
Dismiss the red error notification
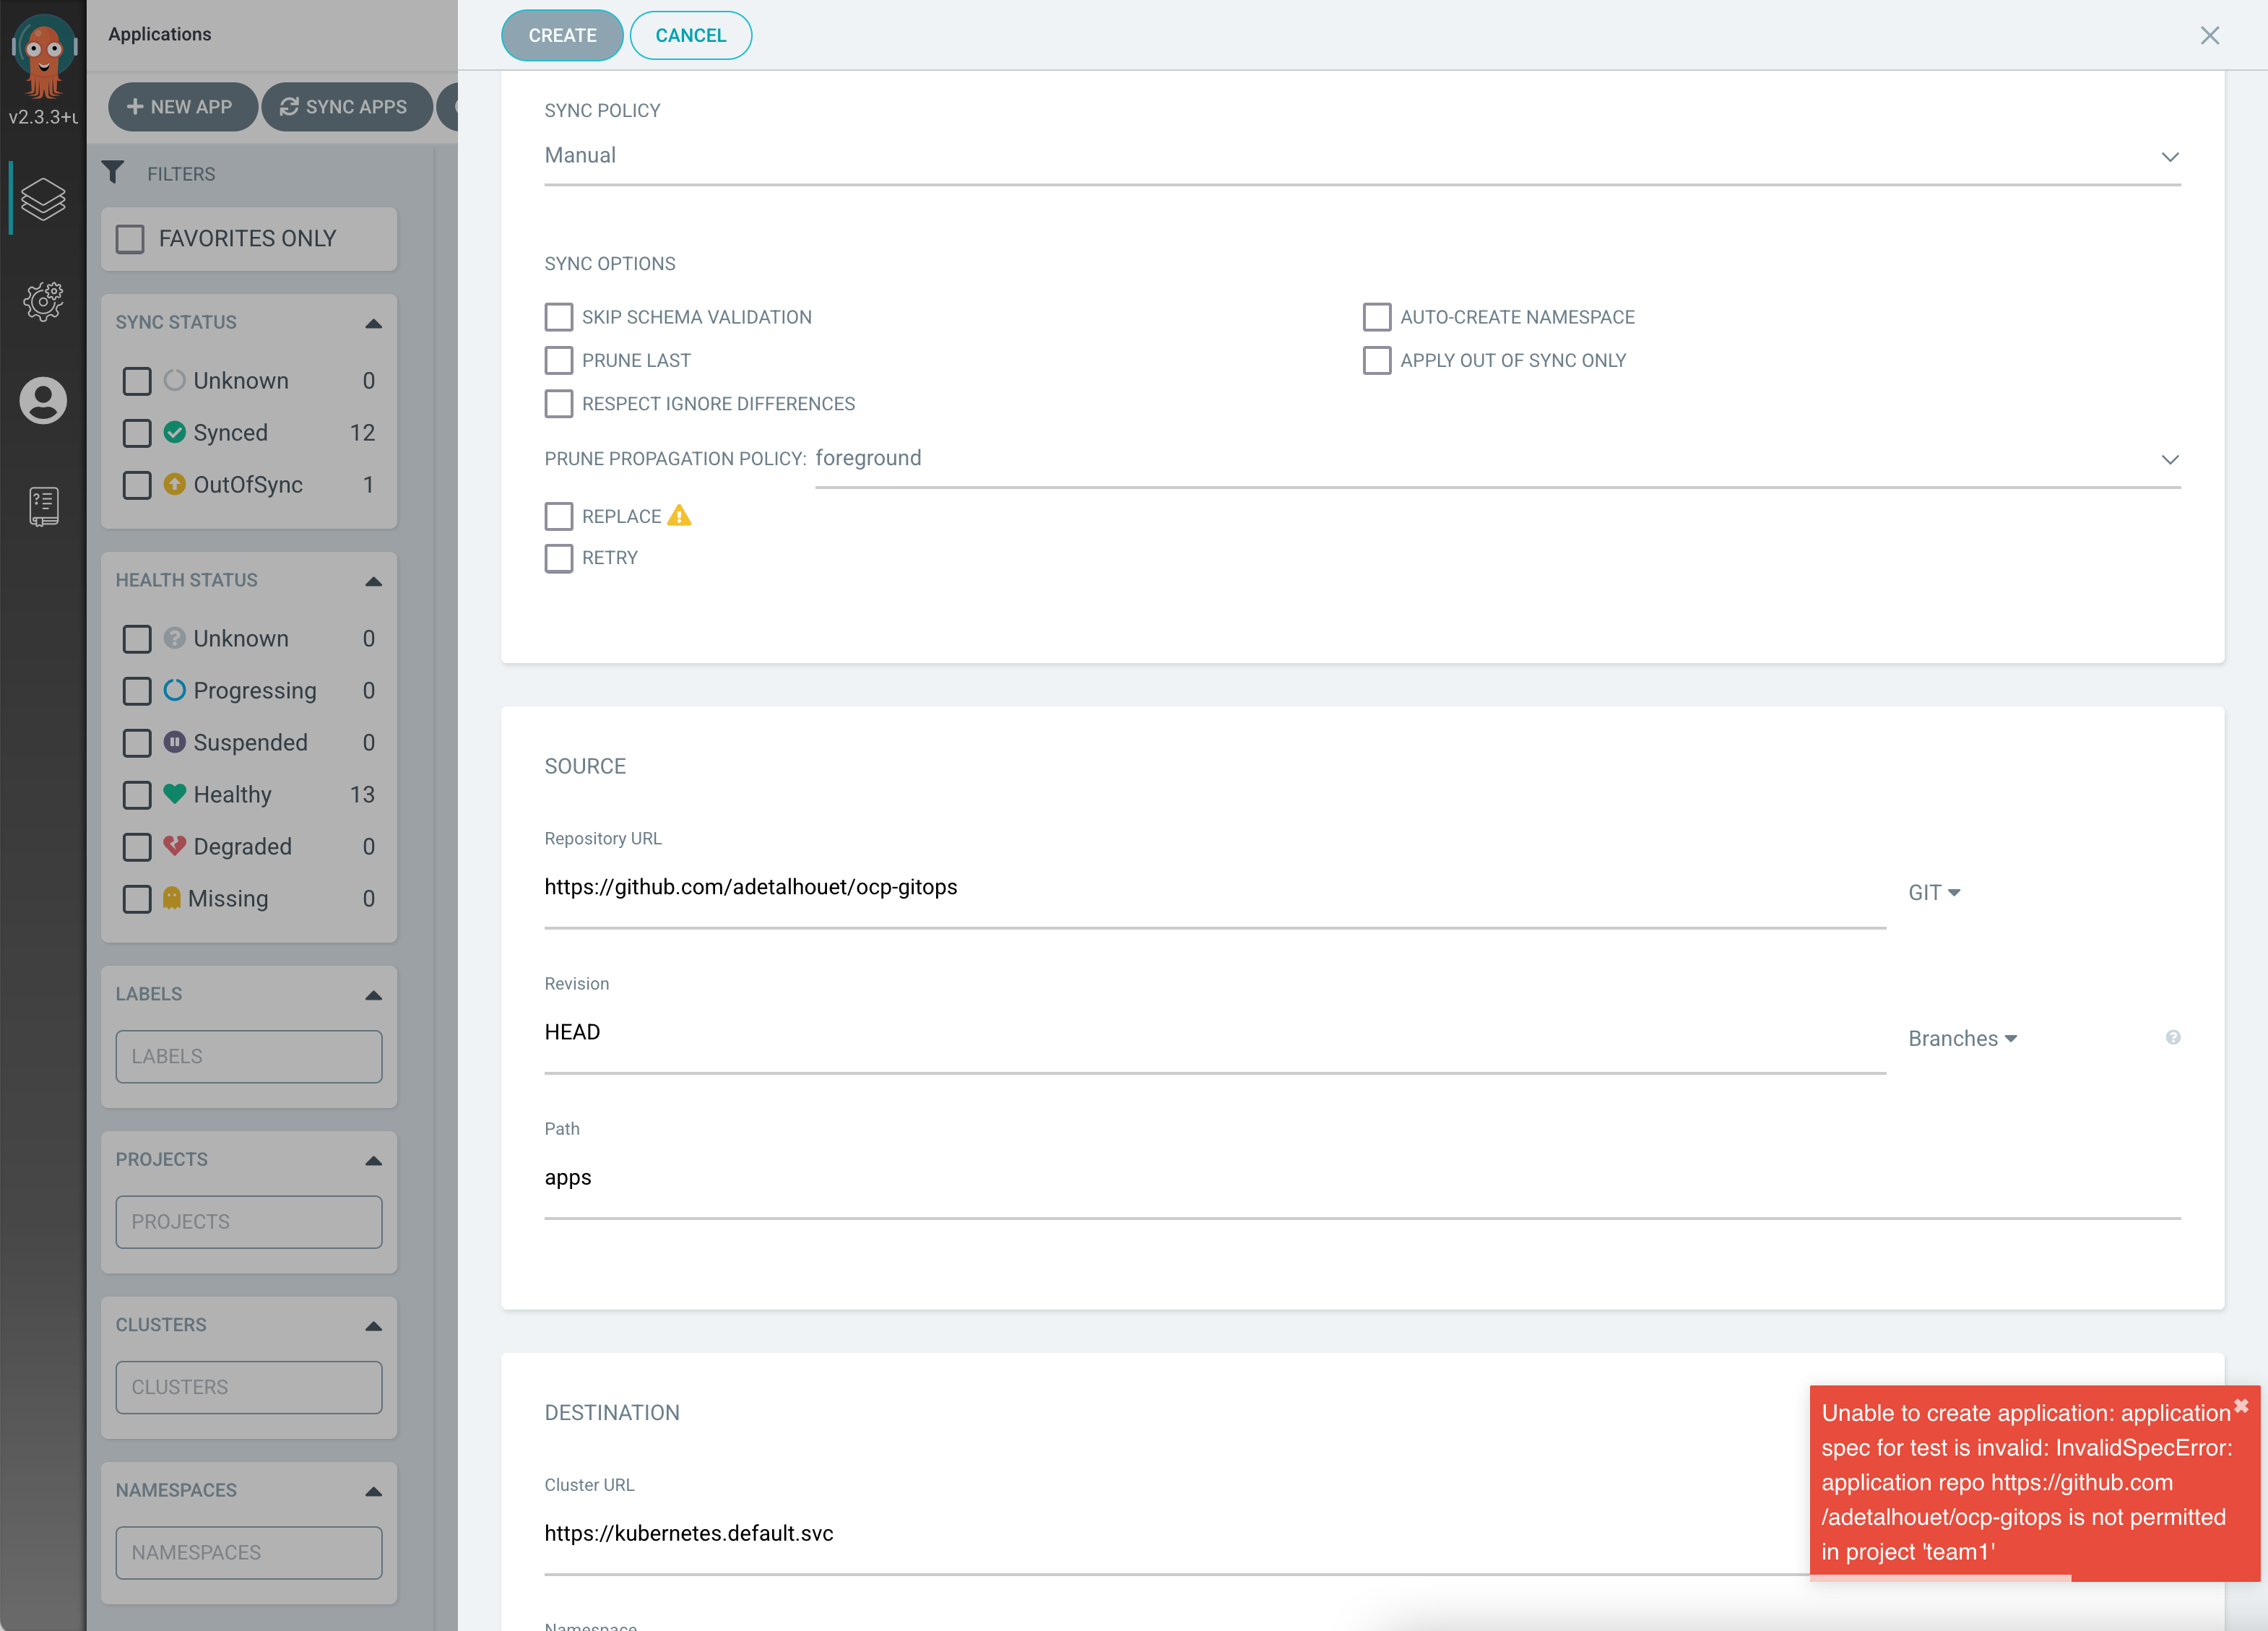pos(2241,1406)
